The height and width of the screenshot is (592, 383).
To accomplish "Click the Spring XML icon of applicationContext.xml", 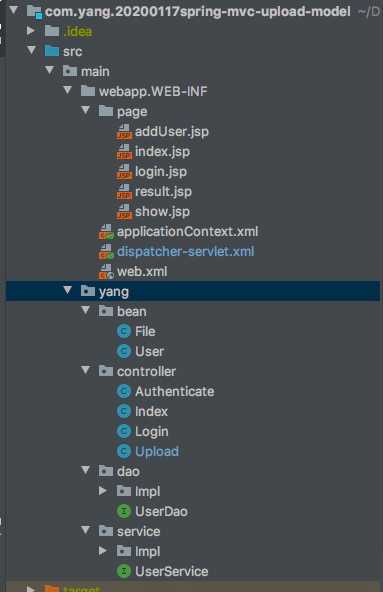I will 106,231.
